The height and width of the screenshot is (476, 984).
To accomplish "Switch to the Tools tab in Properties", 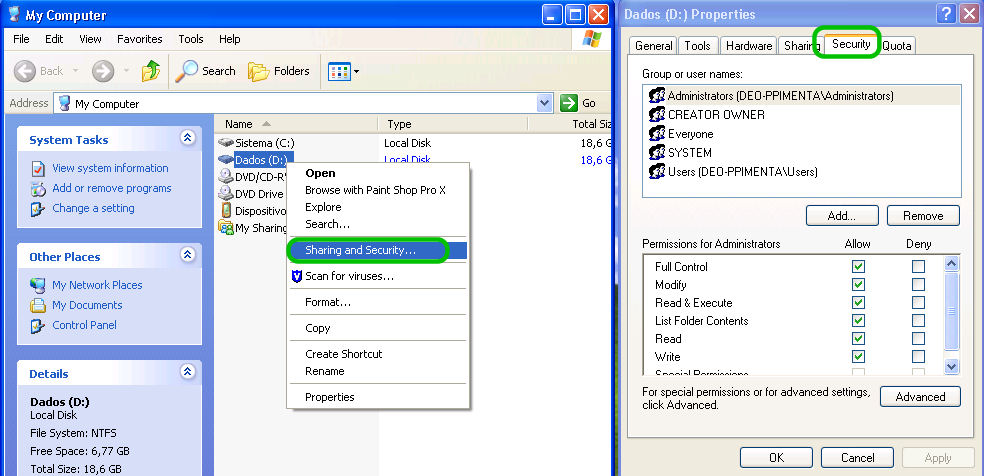I will click(x=697, y=46).
